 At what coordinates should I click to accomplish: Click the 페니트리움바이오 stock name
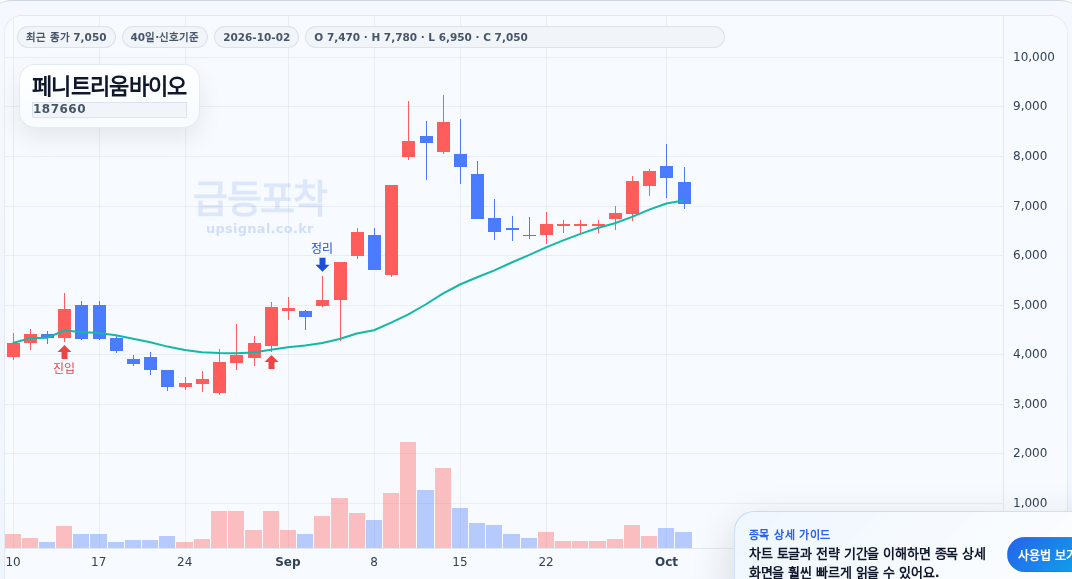(x=109, y=87)
